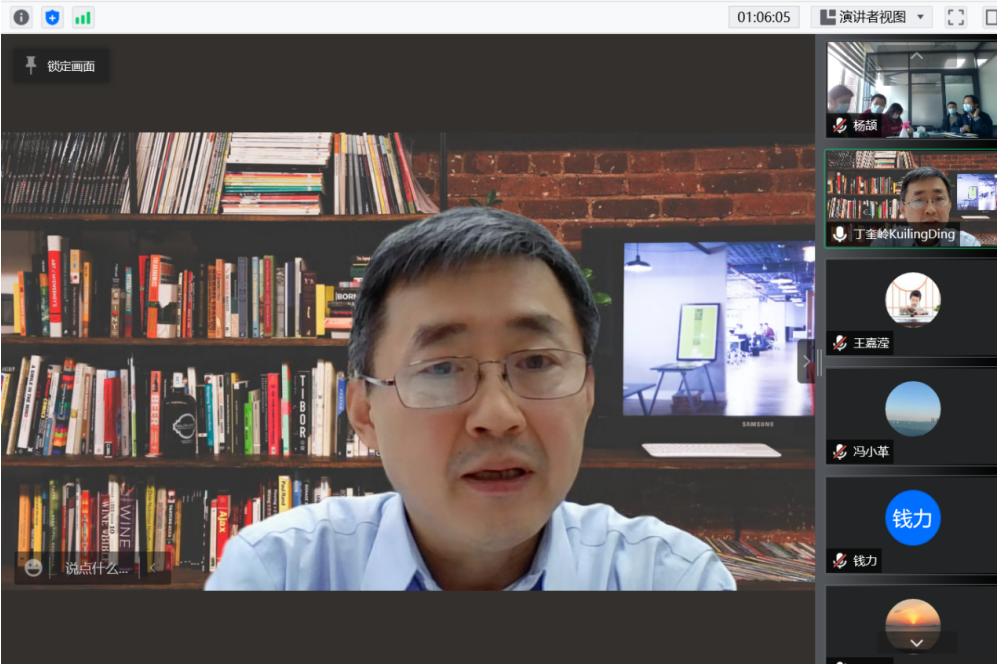Viewport: 998px width, 666px height.
Task: Click the muted microphone icon beside 钱力
Action: (840, 561)
